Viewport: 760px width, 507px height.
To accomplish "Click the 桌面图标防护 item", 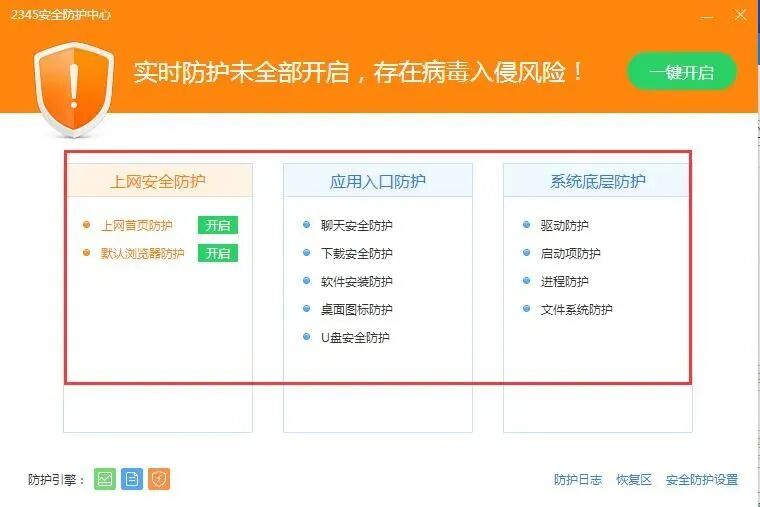I will [x=356, y=310].
